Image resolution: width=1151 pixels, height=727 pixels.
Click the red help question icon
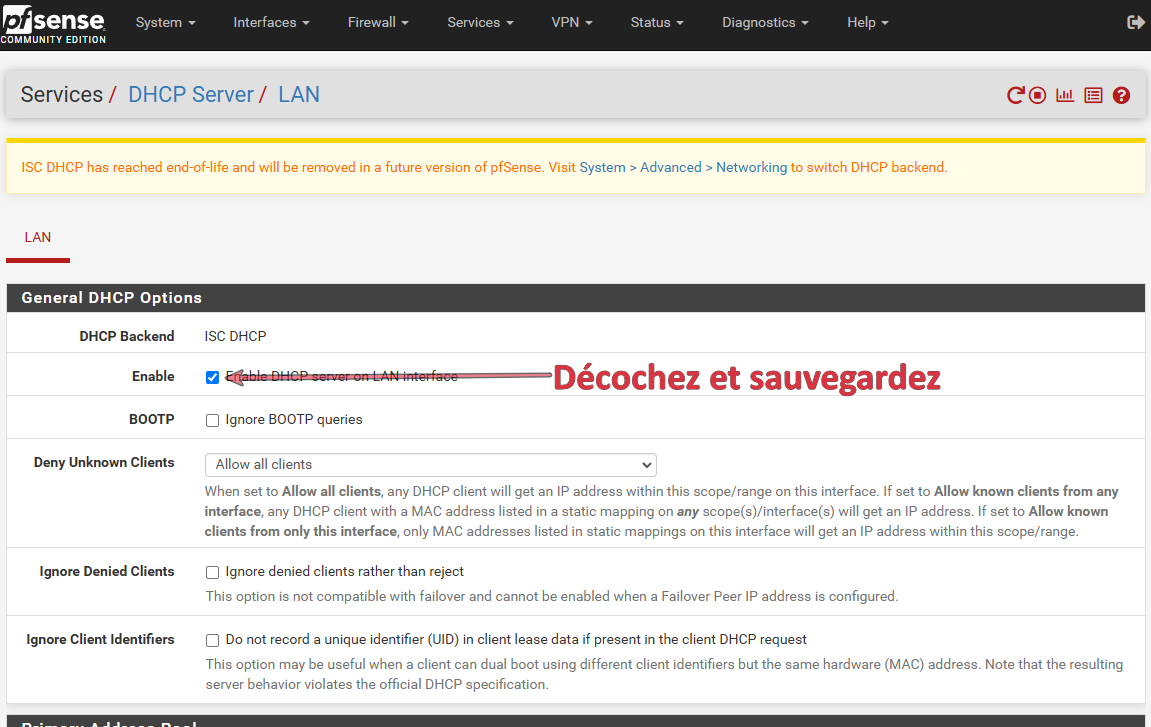pyautogui.click(x=1121, y=95)
